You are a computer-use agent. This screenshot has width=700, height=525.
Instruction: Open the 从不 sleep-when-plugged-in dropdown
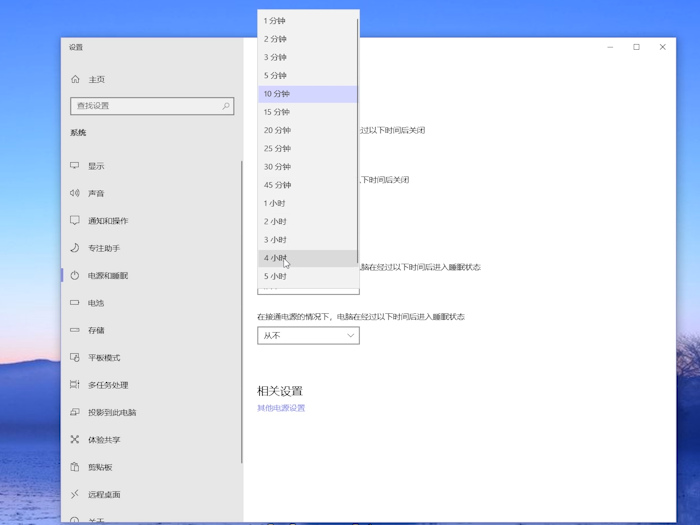coord(308,335)
